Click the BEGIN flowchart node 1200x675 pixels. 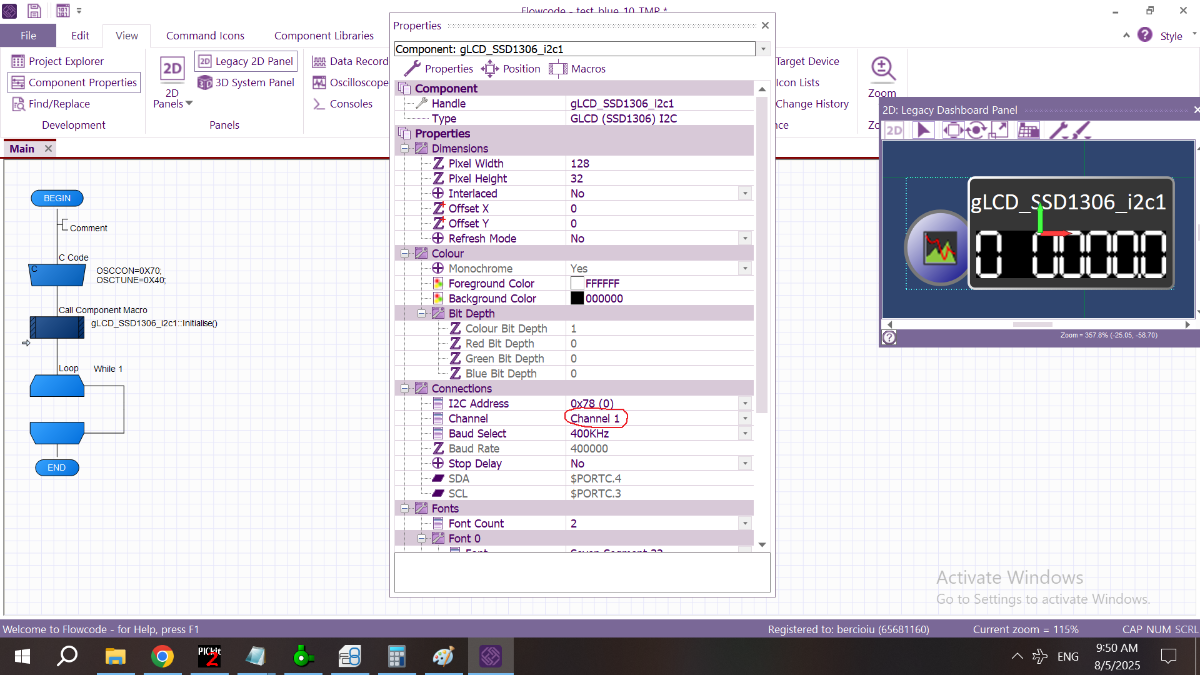[57, 198]
